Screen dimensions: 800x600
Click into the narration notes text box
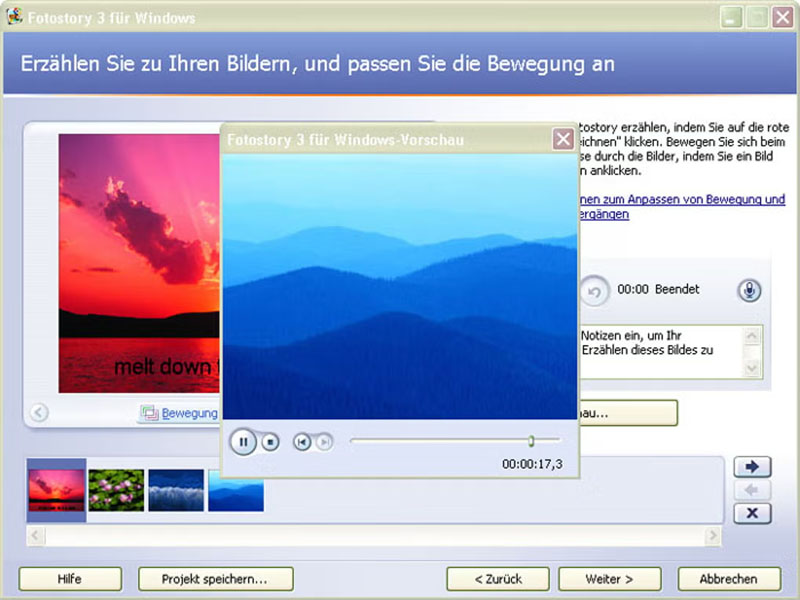661,352
